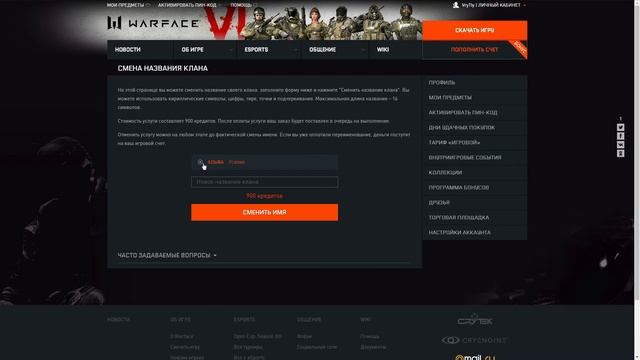
Task: Open the Cryengine logo link in the footer
Action: point(474,340)
